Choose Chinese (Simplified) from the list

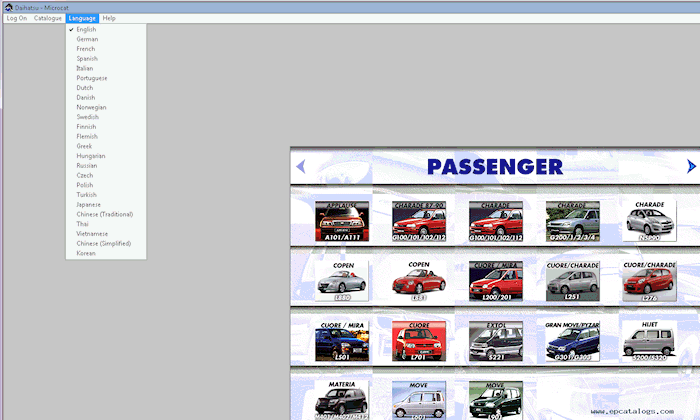(x=104, y=243)
